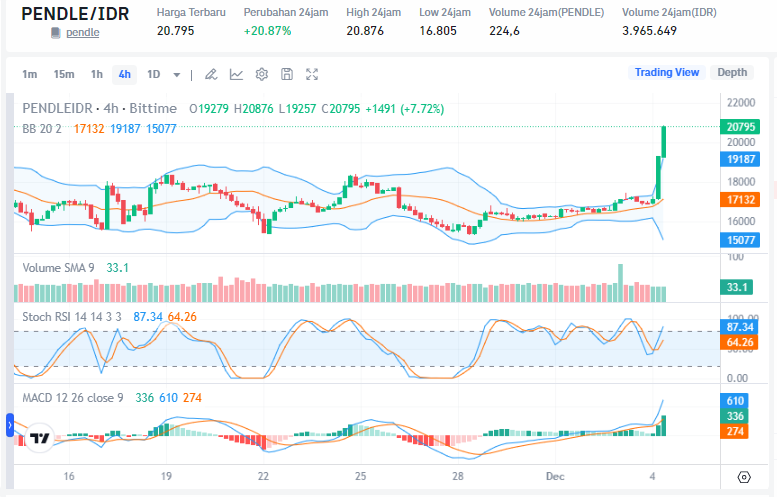777x497 pixels.
Task: Click the latest tall green candle
Action: (664, 142)
